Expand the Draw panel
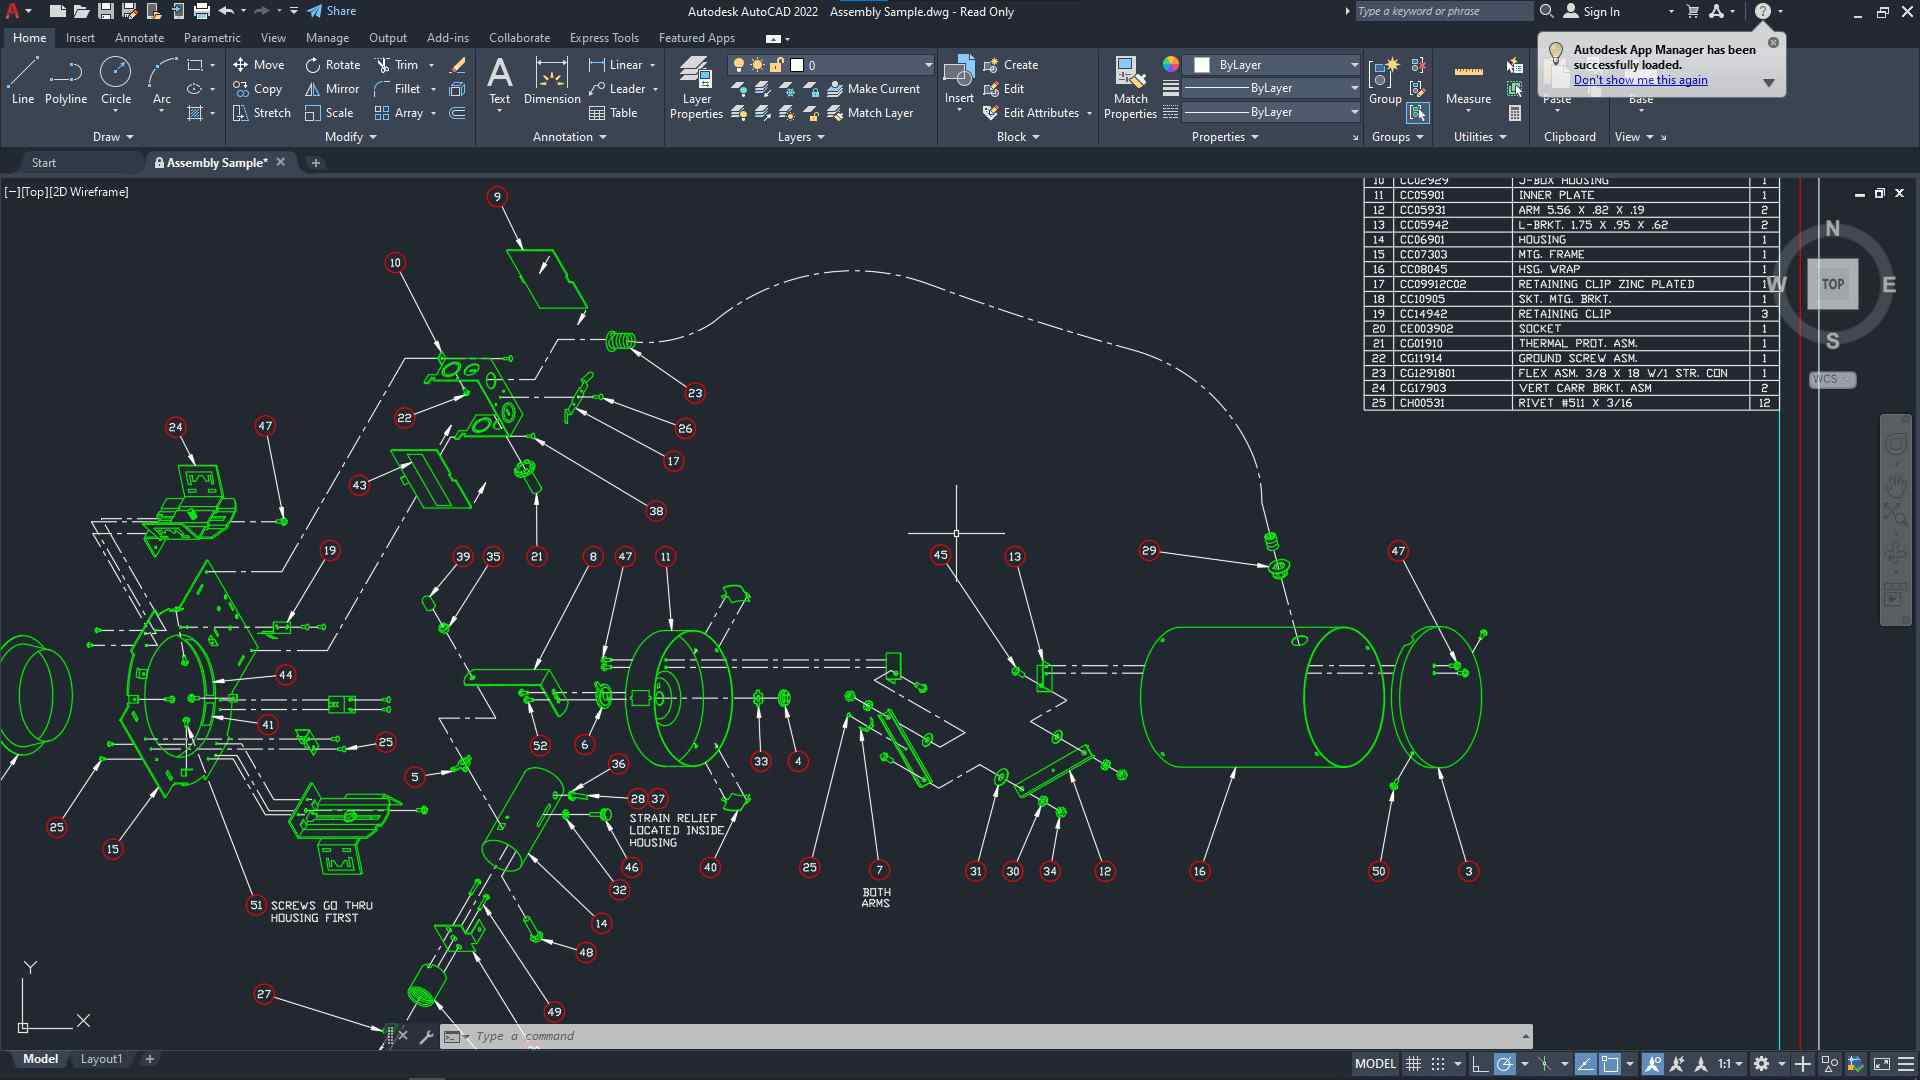1920x1080 pixels. click(x=113, y=137)
